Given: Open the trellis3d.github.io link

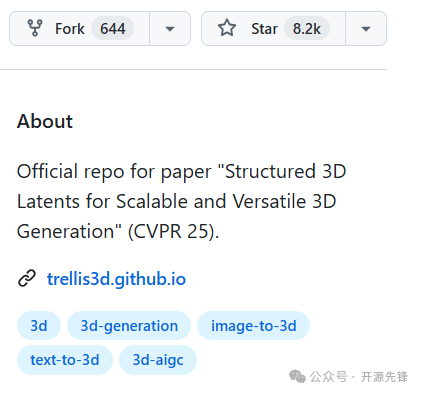Looking at the screenshot, I should (x=116, y=279).
